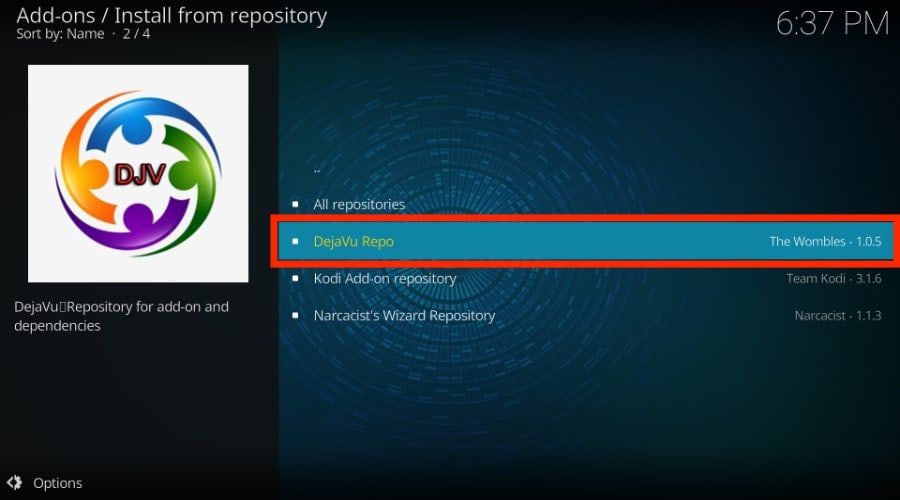This screenshot has height=500, width=900.
Task: Click the 'Add-ons / Install from repository' heading
Action: point(172,15)
